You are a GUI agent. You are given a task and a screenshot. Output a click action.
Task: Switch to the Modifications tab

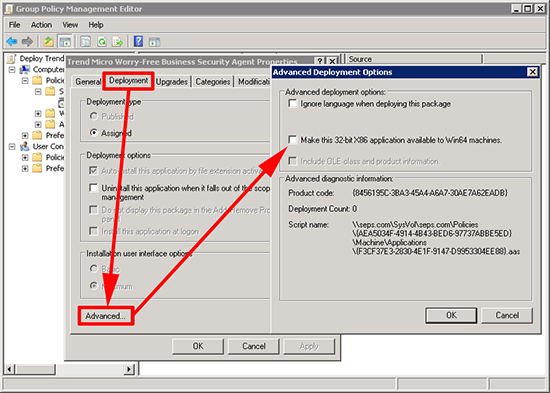[254, 82]
